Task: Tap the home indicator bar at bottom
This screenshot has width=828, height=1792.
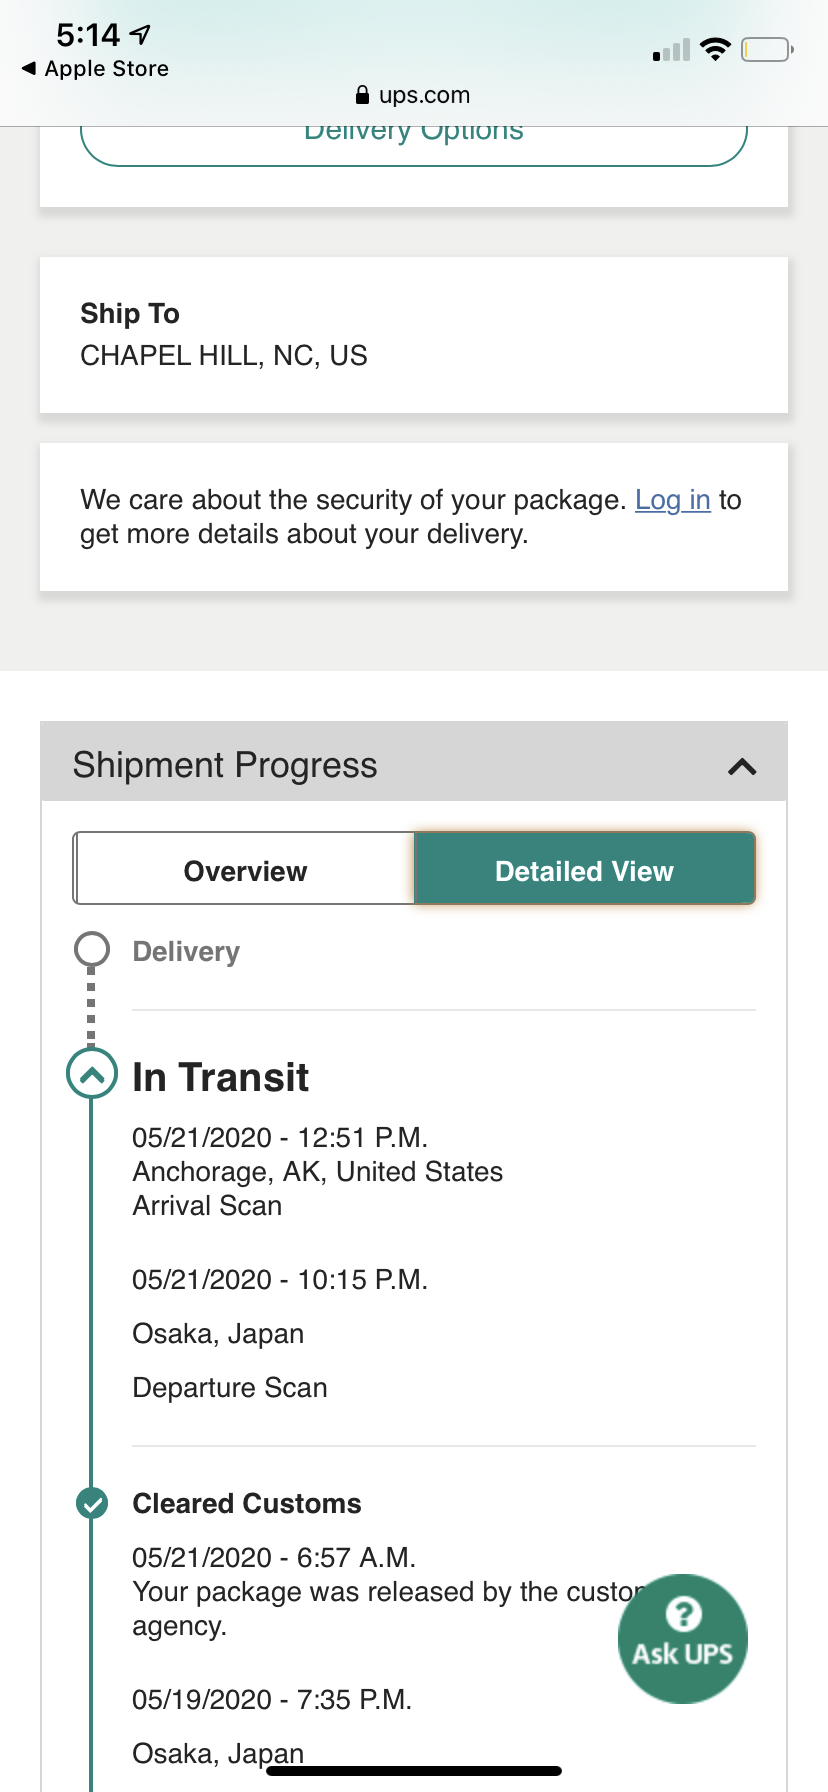Action: click(x=414, y=1771)
